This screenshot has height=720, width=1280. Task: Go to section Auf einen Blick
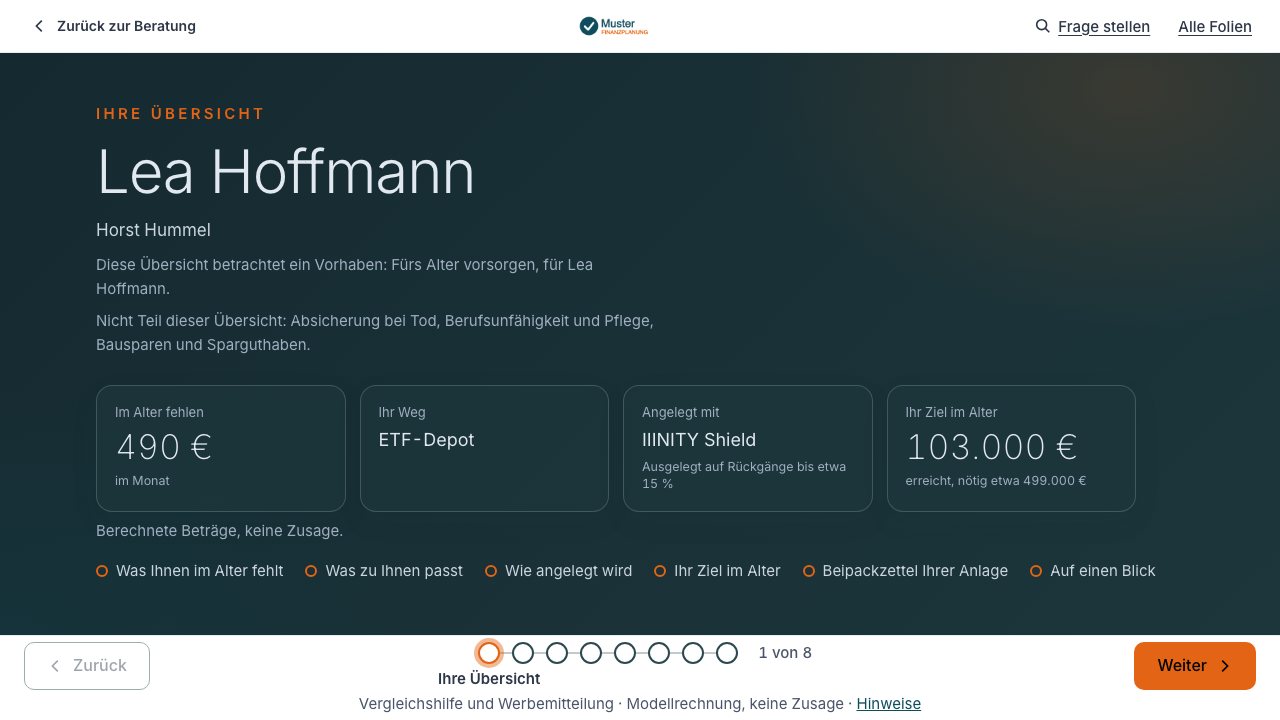click(x=1093, y=571)
